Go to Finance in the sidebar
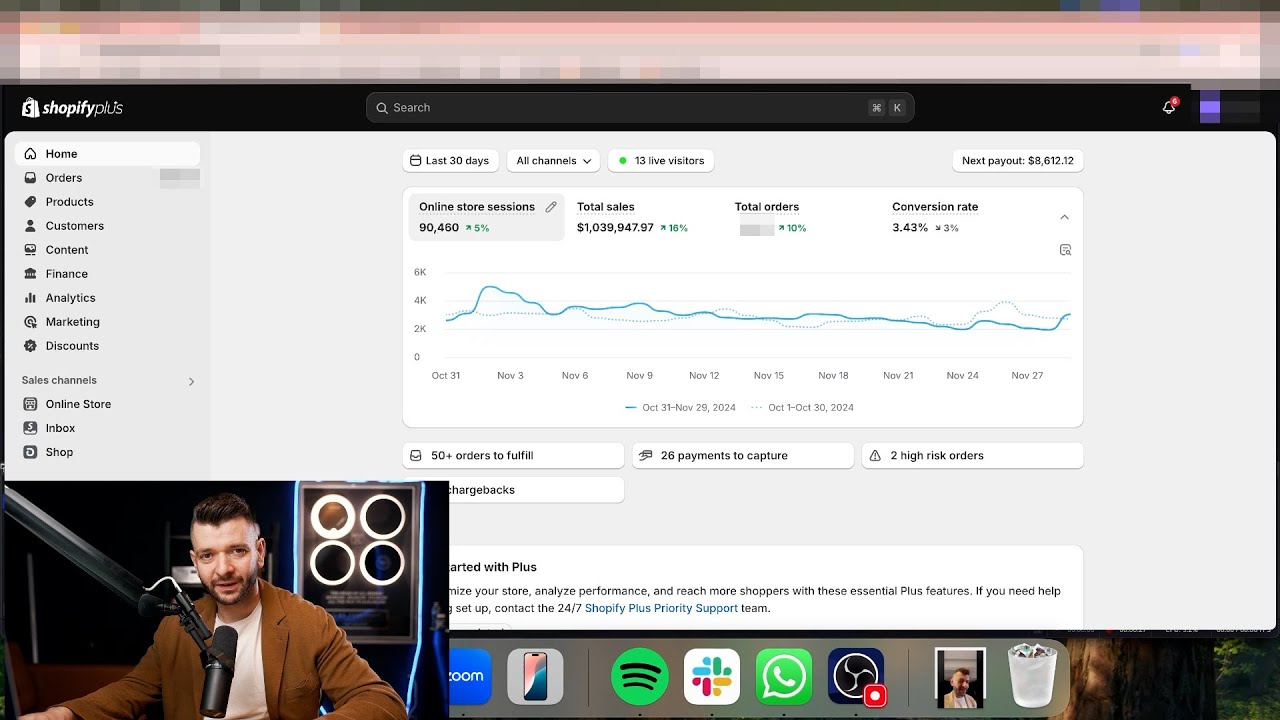 66,274
